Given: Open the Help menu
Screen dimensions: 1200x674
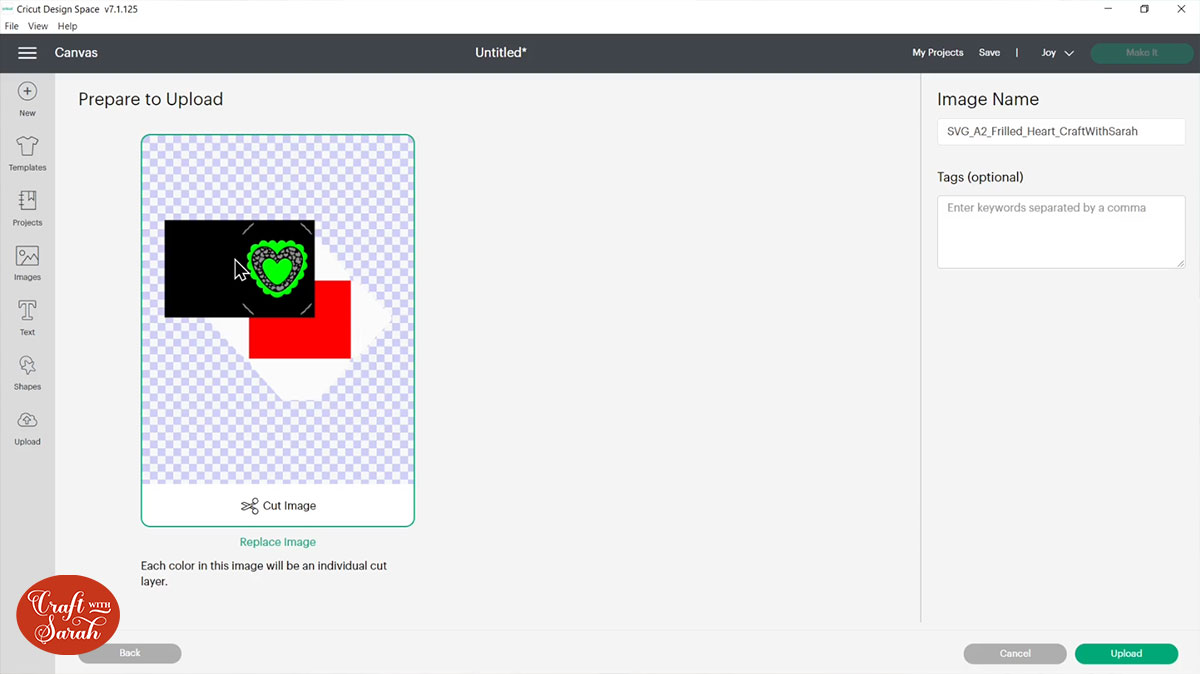Looking at the screenshot, I should 67,25.
